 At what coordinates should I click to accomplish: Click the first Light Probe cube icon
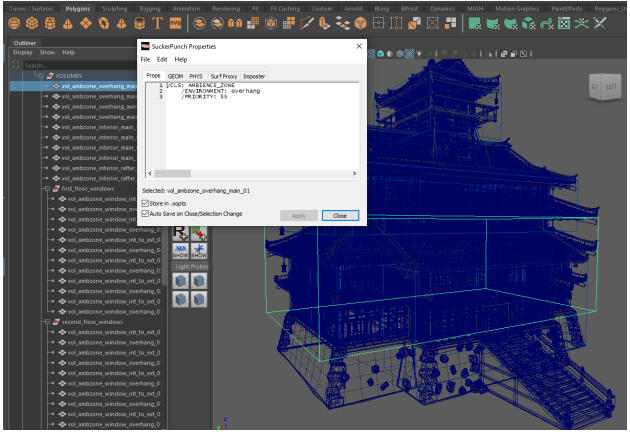181,282
